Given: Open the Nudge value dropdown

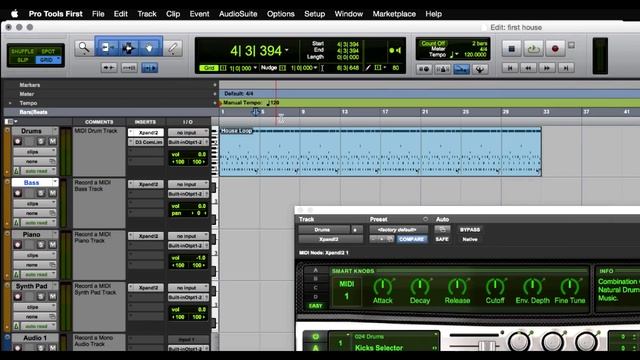Looking at the screenshot, I should coord(316,68).
